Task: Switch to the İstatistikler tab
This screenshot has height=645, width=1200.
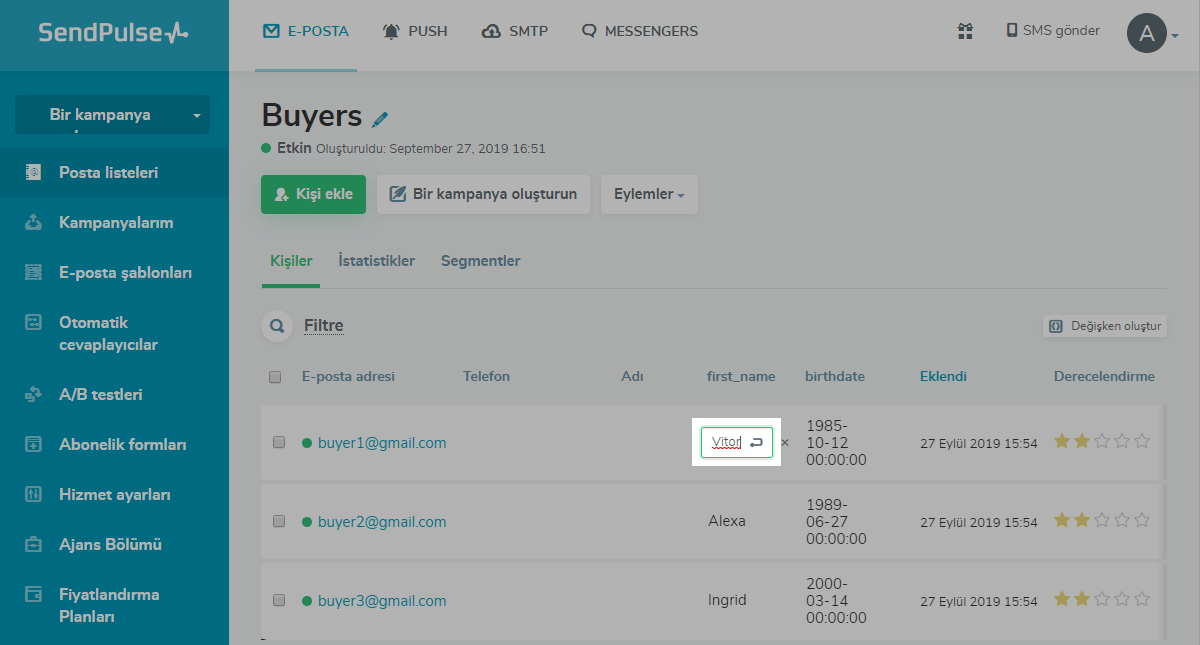Action: pyautogui.click(x=376, y=261)
